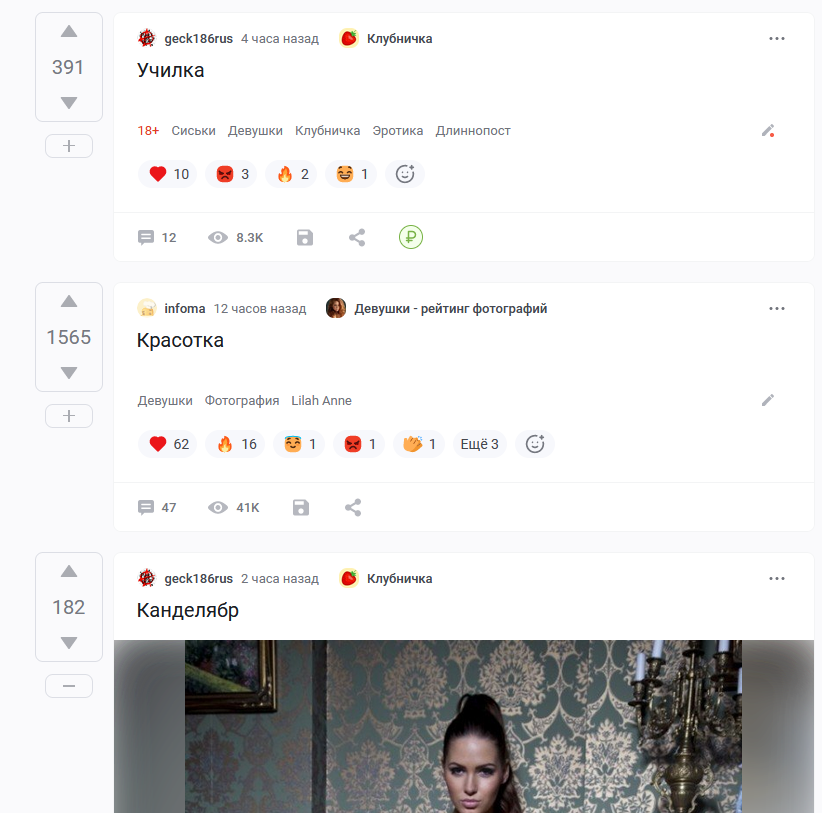This screenshot has height=813, width=822.
Task: Toggle fire reaction on 'Училка' post
Action: [291, 174]
